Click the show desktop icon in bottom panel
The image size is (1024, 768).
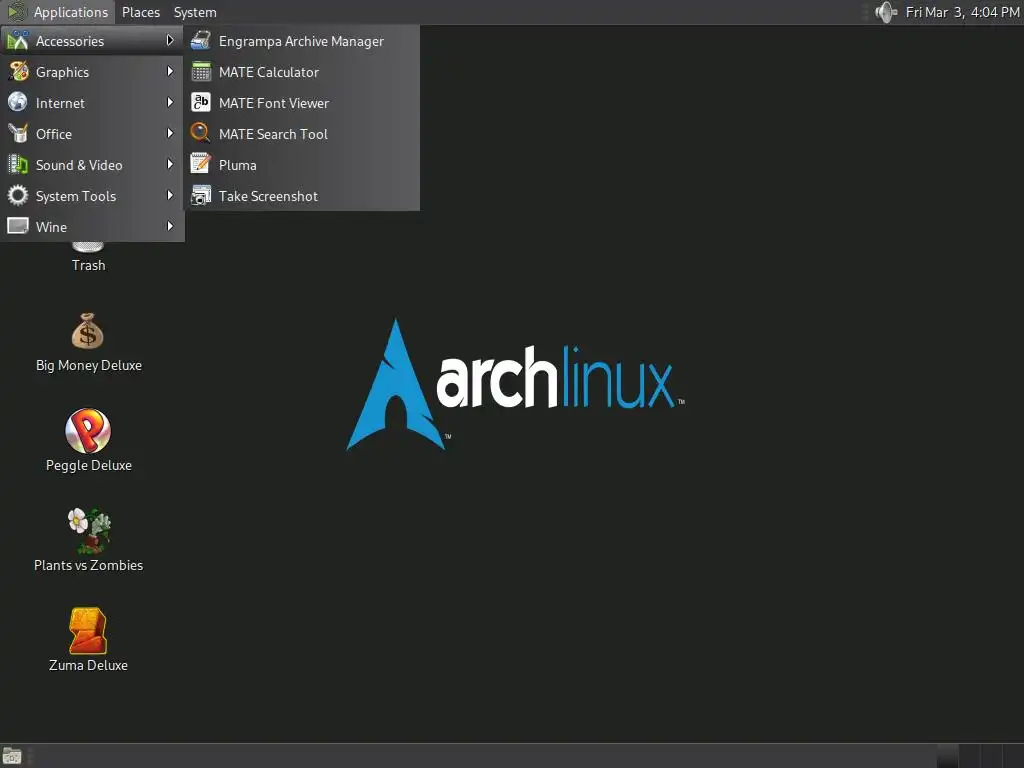point(12,756)
